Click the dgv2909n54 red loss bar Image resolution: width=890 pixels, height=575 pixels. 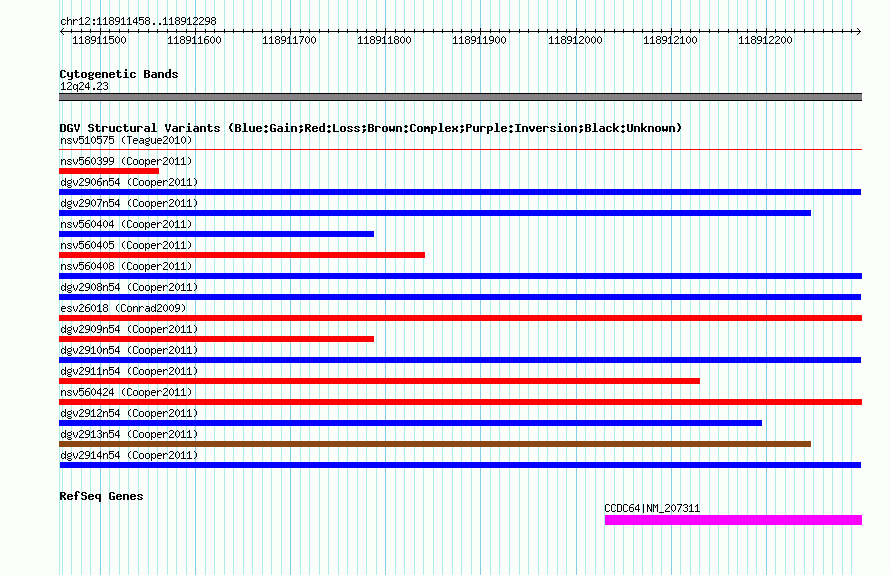[x=216, y=339]
